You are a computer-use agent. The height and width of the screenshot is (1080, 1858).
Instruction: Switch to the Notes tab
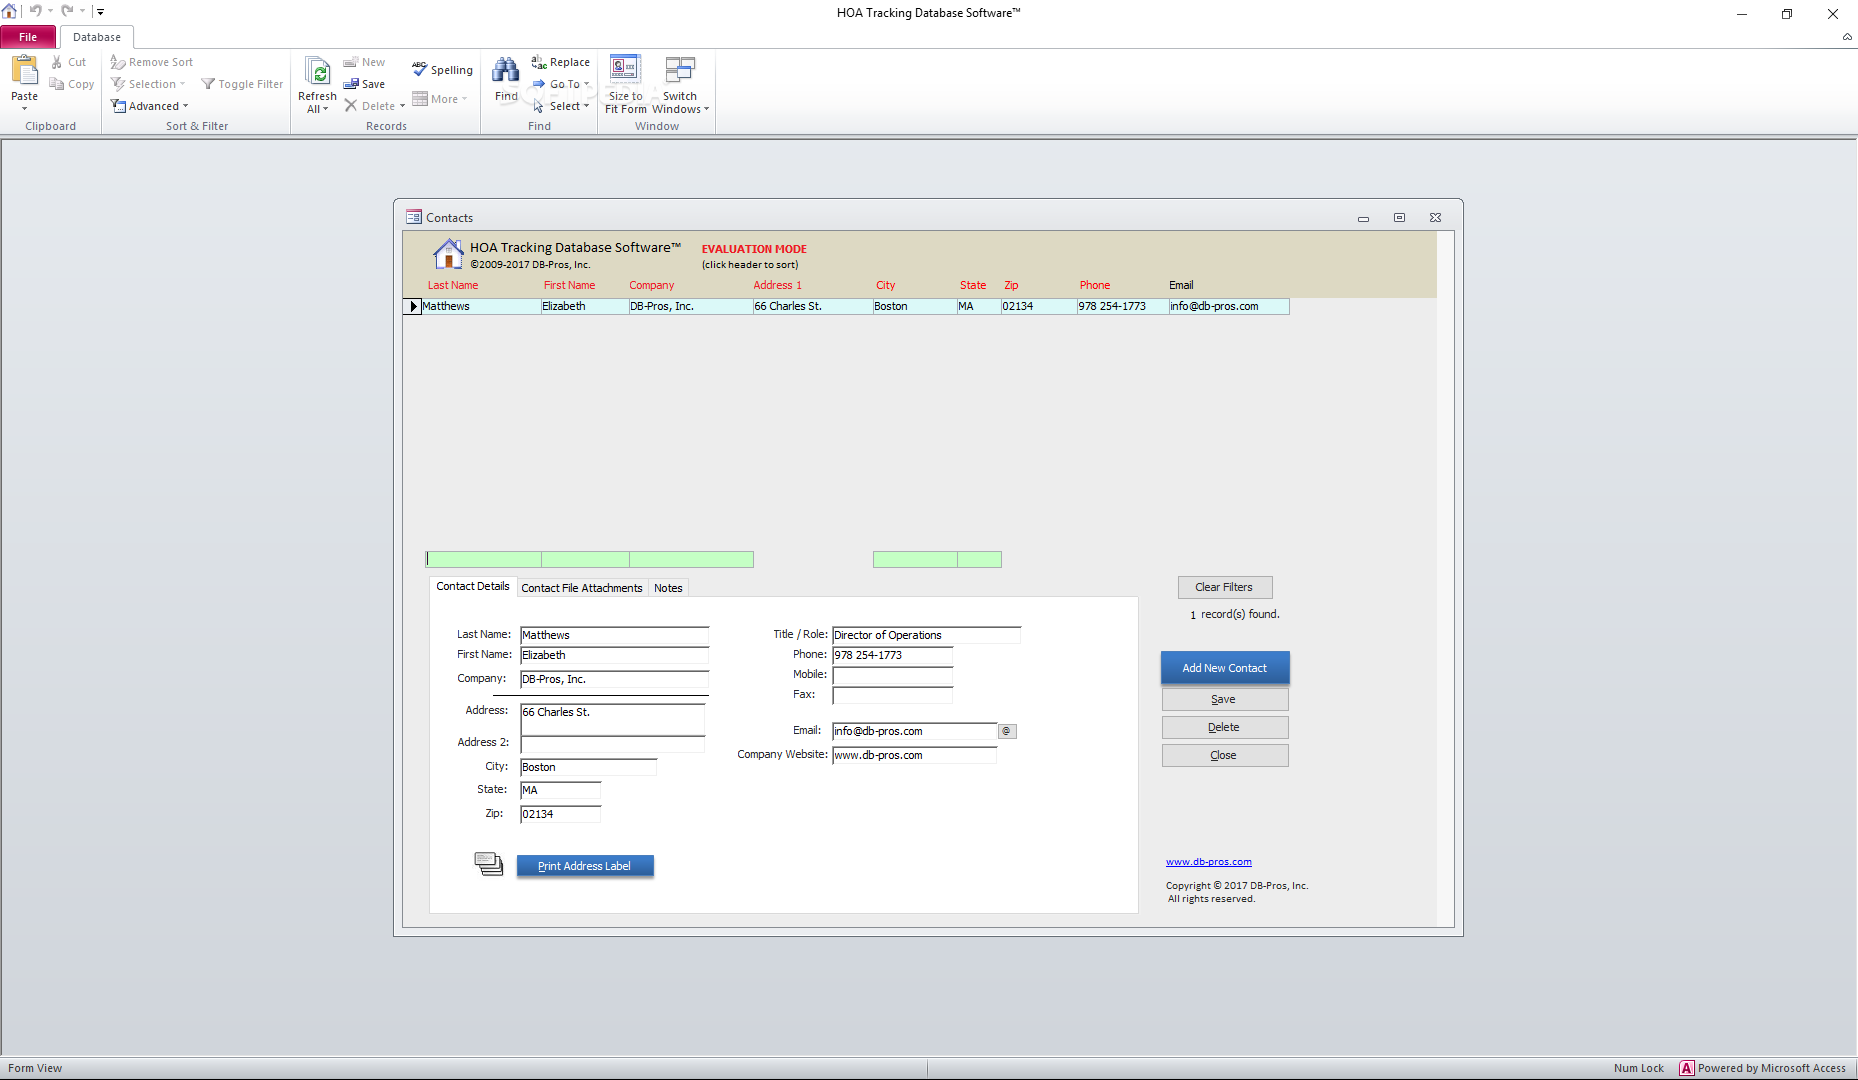point(668,588)
